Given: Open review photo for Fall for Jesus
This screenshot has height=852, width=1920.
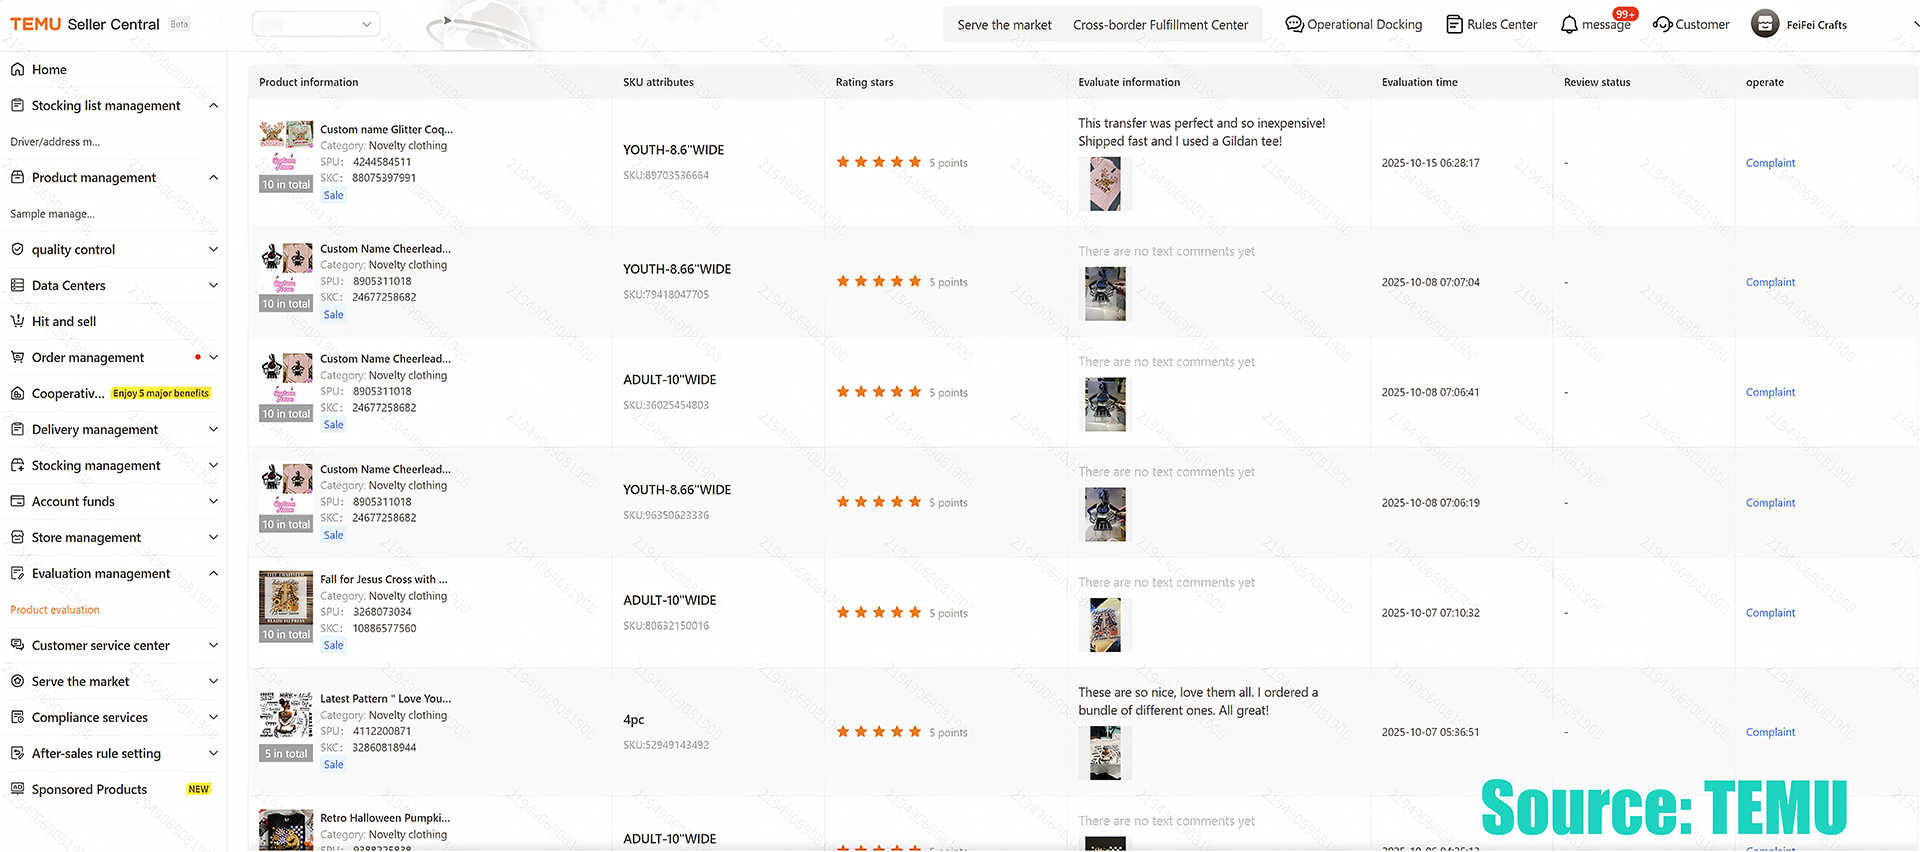Looking at the screenshot, I should 1105,625.
